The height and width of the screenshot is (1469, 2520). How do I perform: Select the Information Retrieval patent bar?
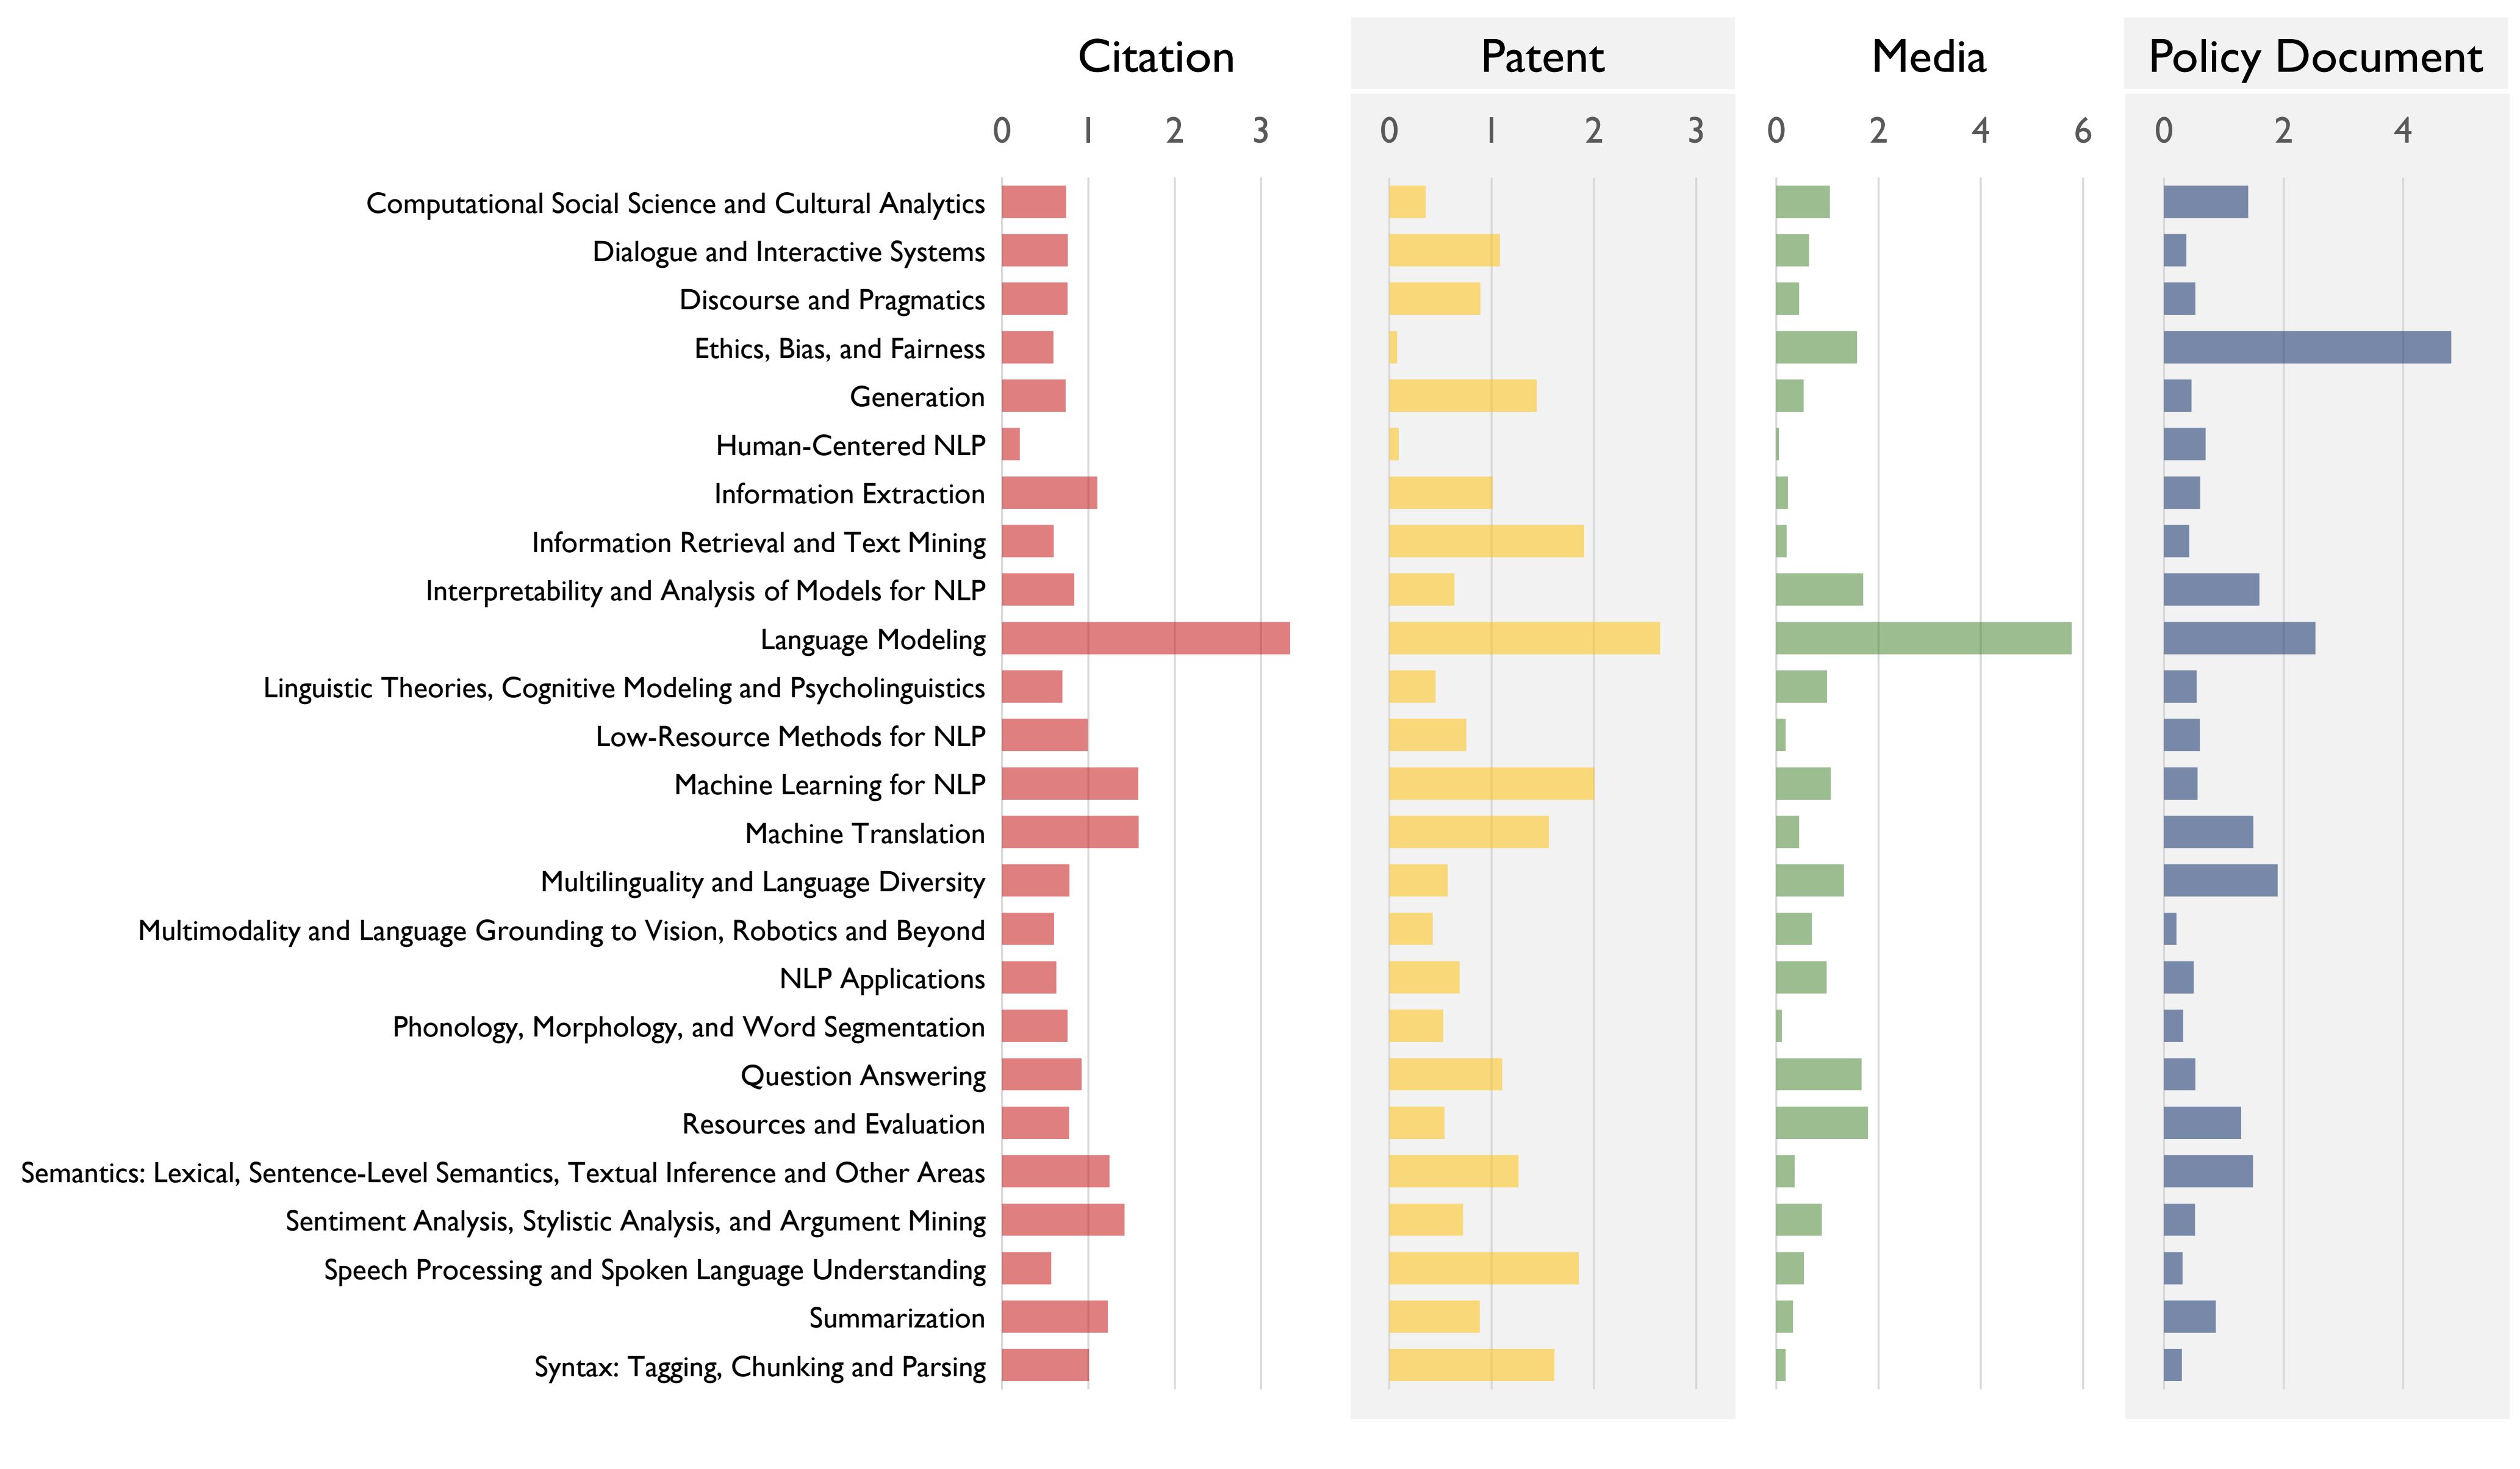[x=1486, y=541]
